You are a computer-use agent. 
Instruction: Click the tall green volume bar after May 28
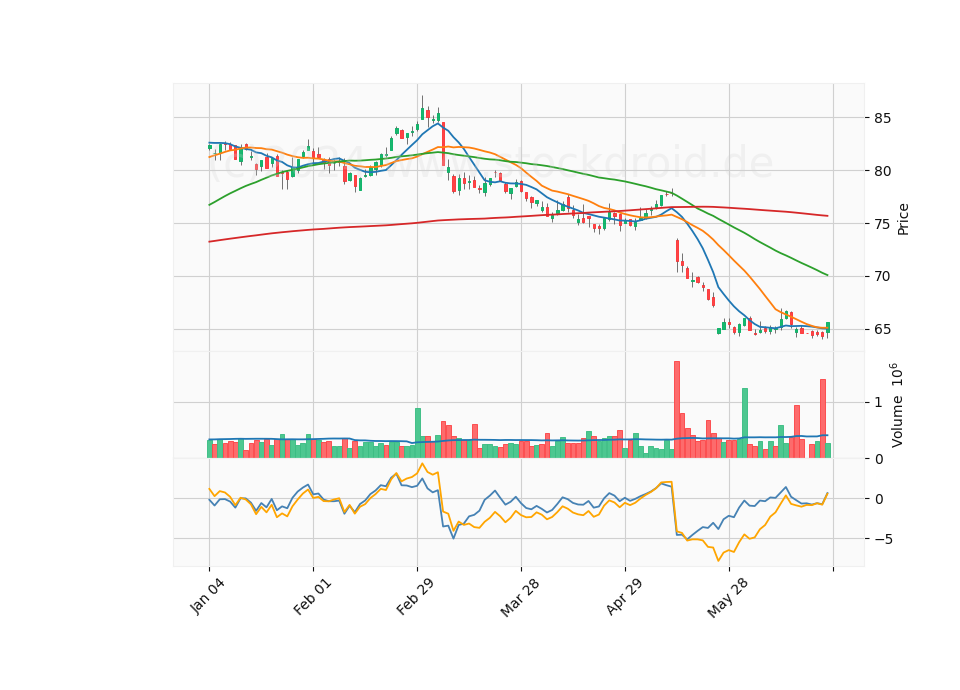tap(744, 423)
